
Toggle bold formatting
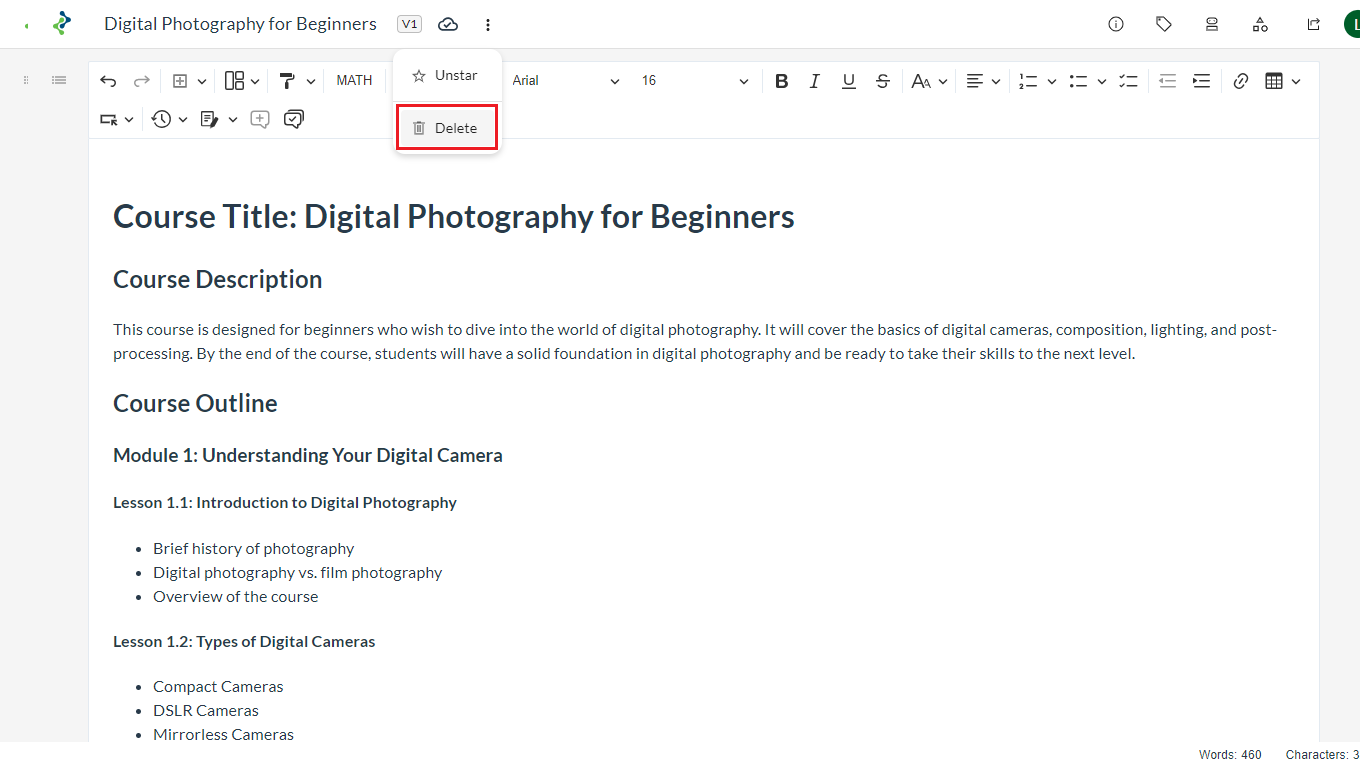point(782,81)
